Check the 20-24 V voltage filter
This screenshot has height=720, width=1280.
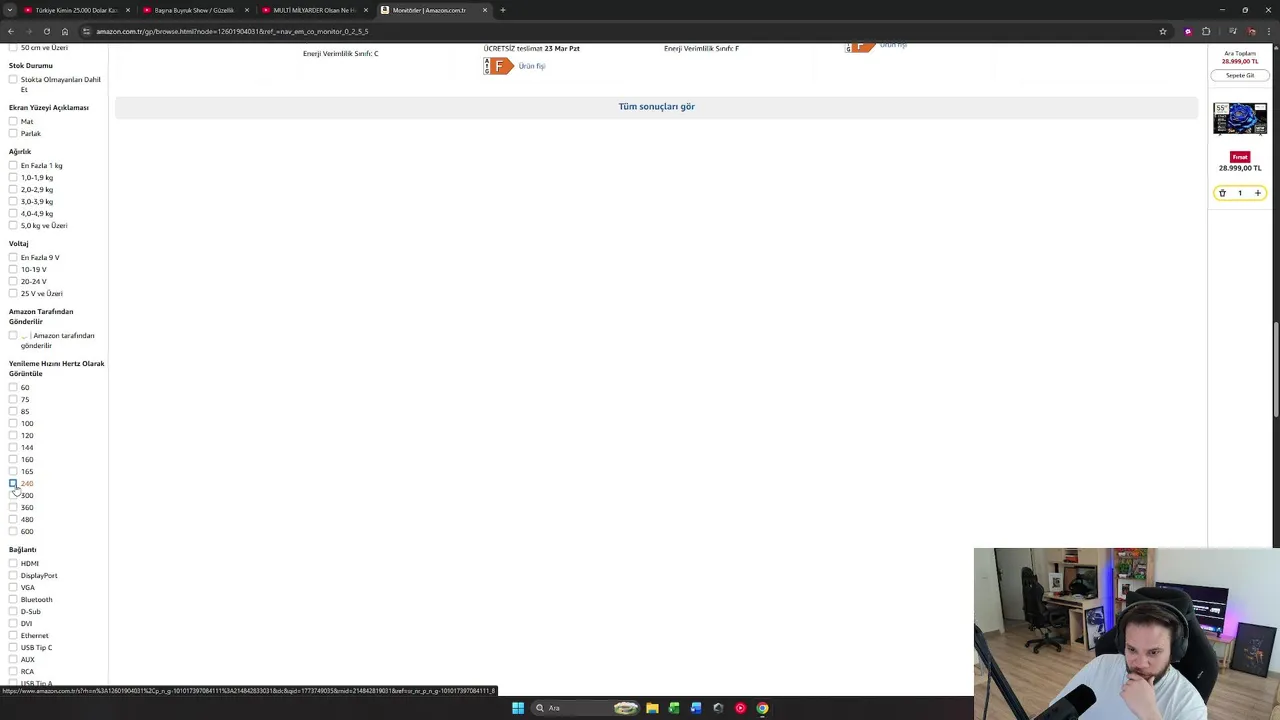(13, 281)
